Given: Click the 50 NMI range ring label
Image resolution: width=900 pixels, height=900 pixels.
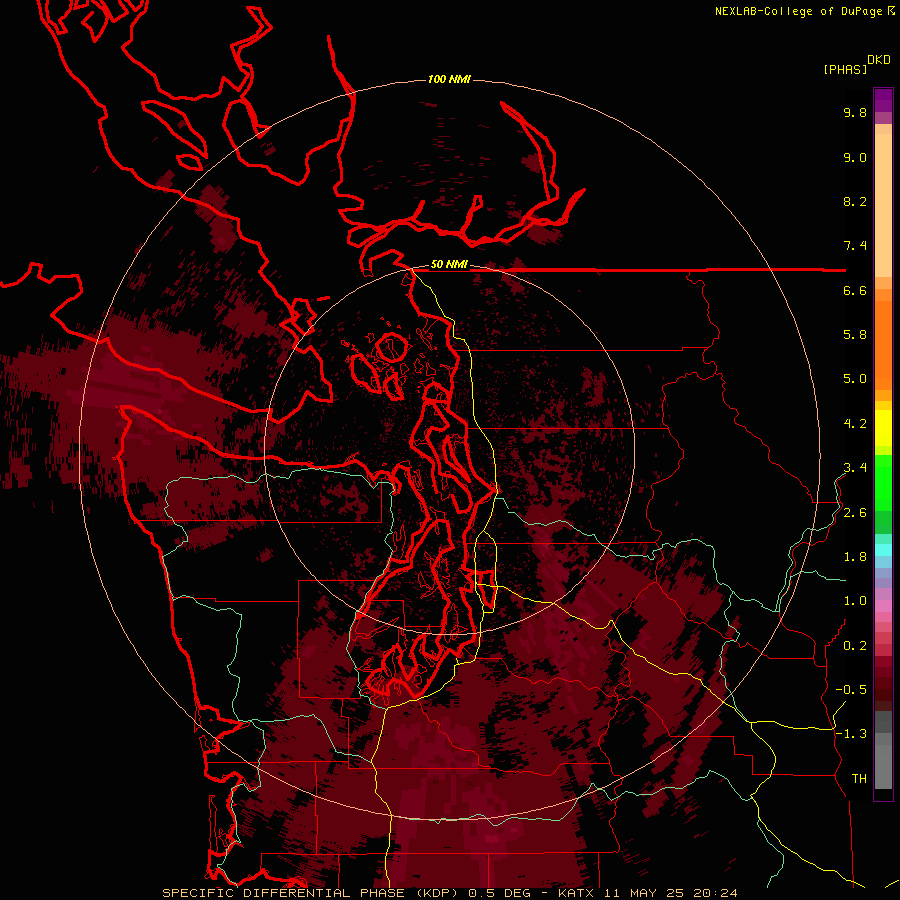Looking at the screenshot, I should pos(449,265).
